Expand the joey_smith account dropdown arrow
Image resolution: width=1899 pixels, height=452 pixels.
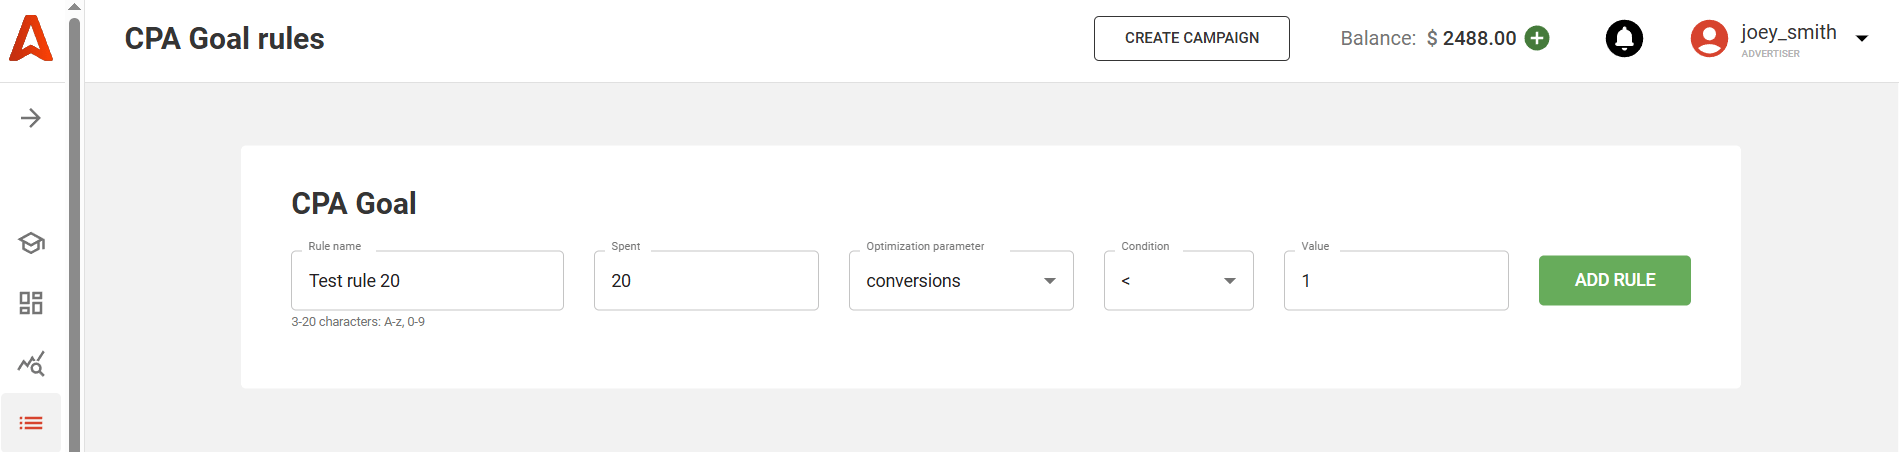coord(1862,39)
